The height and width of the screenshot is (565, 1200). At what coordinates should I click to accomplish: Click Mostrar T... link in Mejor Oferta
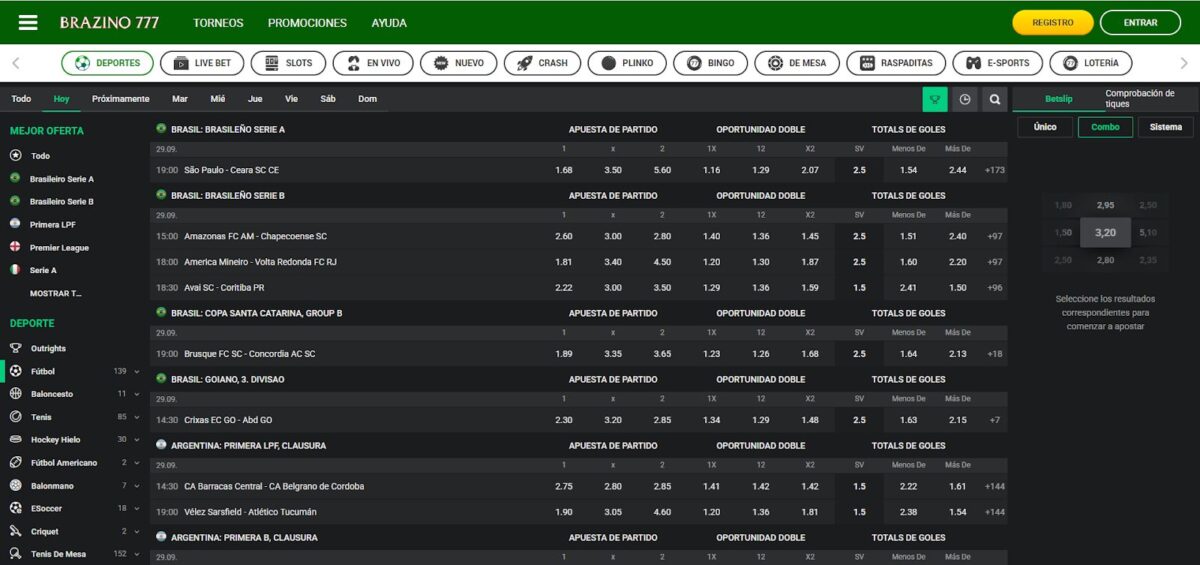tap(56, 293)
